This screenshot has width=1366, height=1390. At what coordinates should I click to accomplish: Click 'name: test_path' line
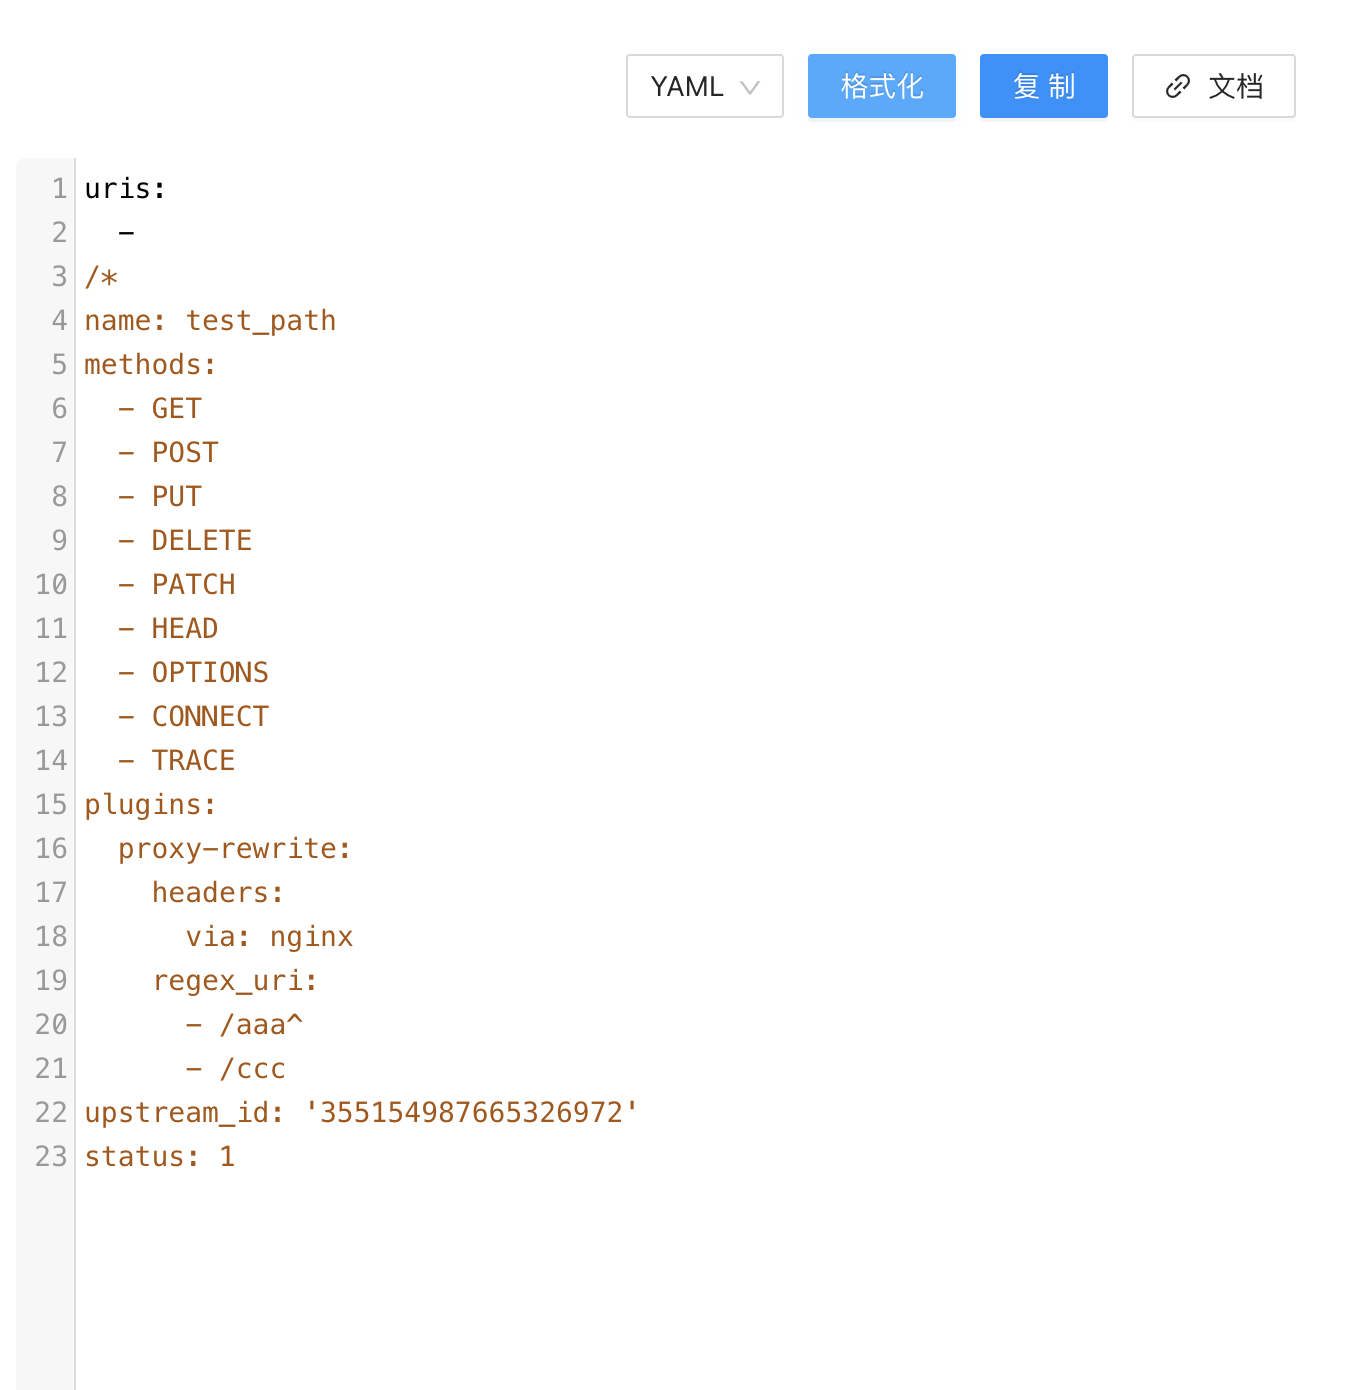[x=210, y=320]
